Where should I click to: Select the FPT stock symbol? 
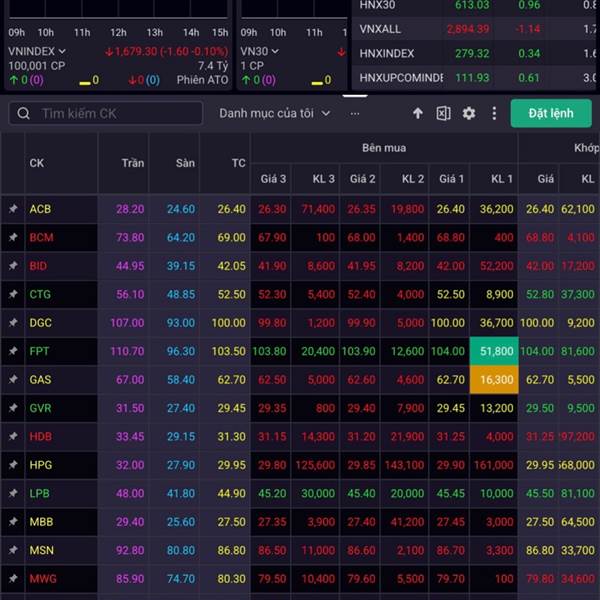39,351
